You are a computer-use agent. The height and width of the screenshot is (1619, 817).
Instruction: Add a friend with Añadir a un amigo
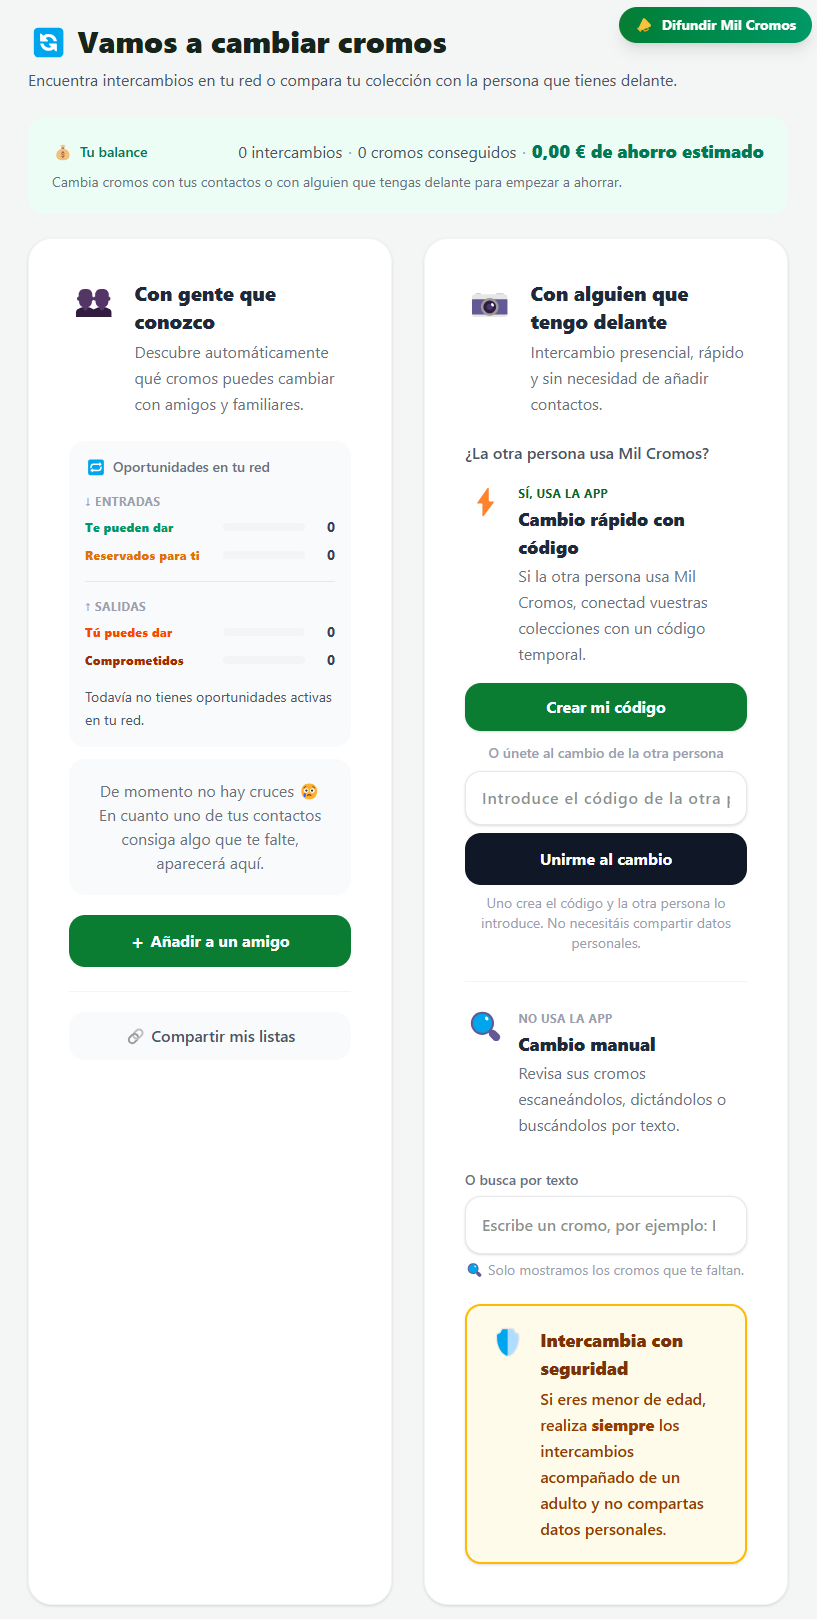click(x=210, y=941)
